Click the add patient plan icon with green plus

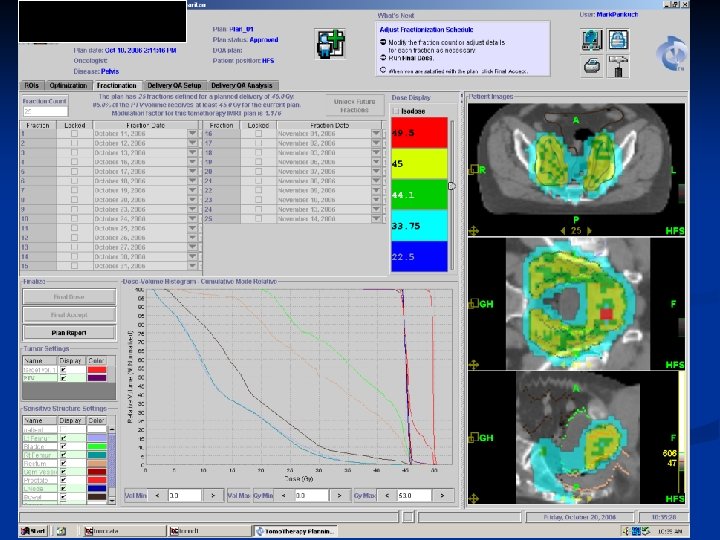click(330, 44)
